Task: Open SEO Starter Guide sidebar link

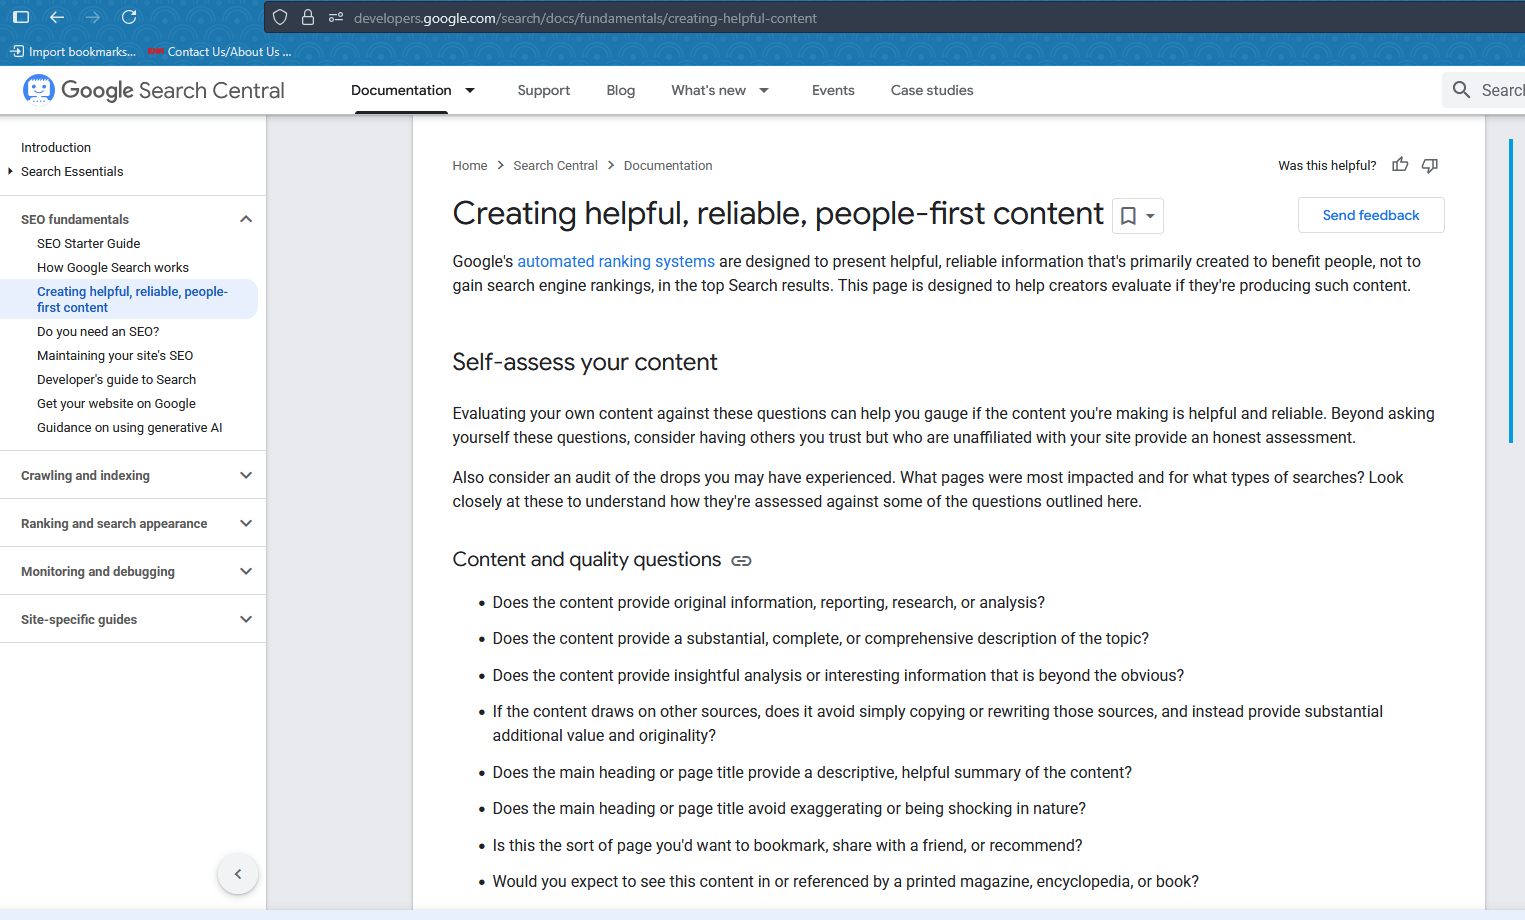Action: [89, 243]
